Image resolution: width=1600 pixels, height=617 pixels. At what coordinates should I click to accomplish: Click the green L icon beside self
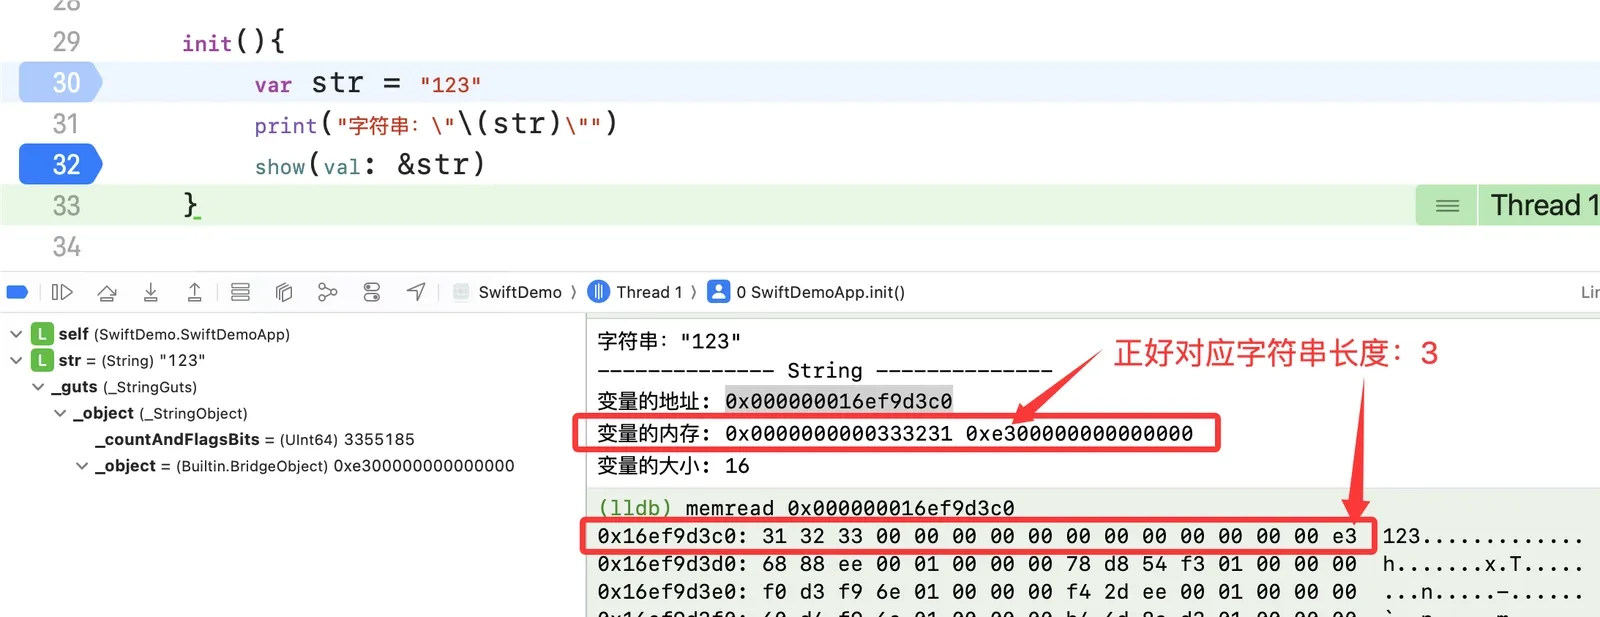pos(41,334)
